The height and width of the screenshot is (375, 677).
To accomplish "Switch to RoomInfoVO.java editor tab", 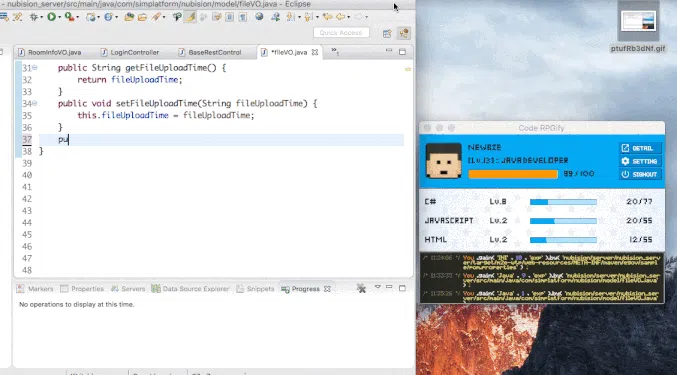I will pos(50,52).
